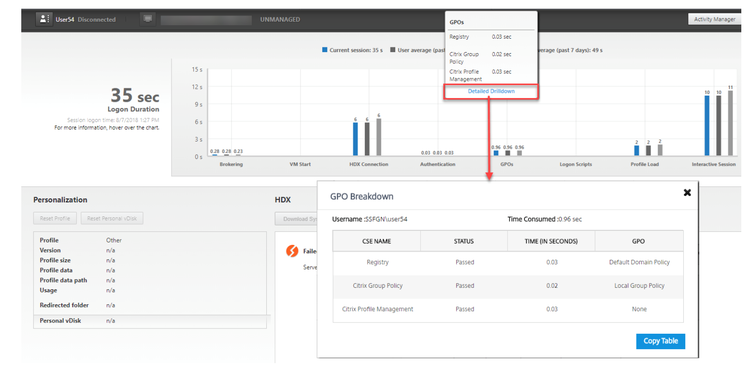The height and width of the screenshot is (368, 750).
Task: Click the blue HDX Connection current session bar
Action: point(355,139)
